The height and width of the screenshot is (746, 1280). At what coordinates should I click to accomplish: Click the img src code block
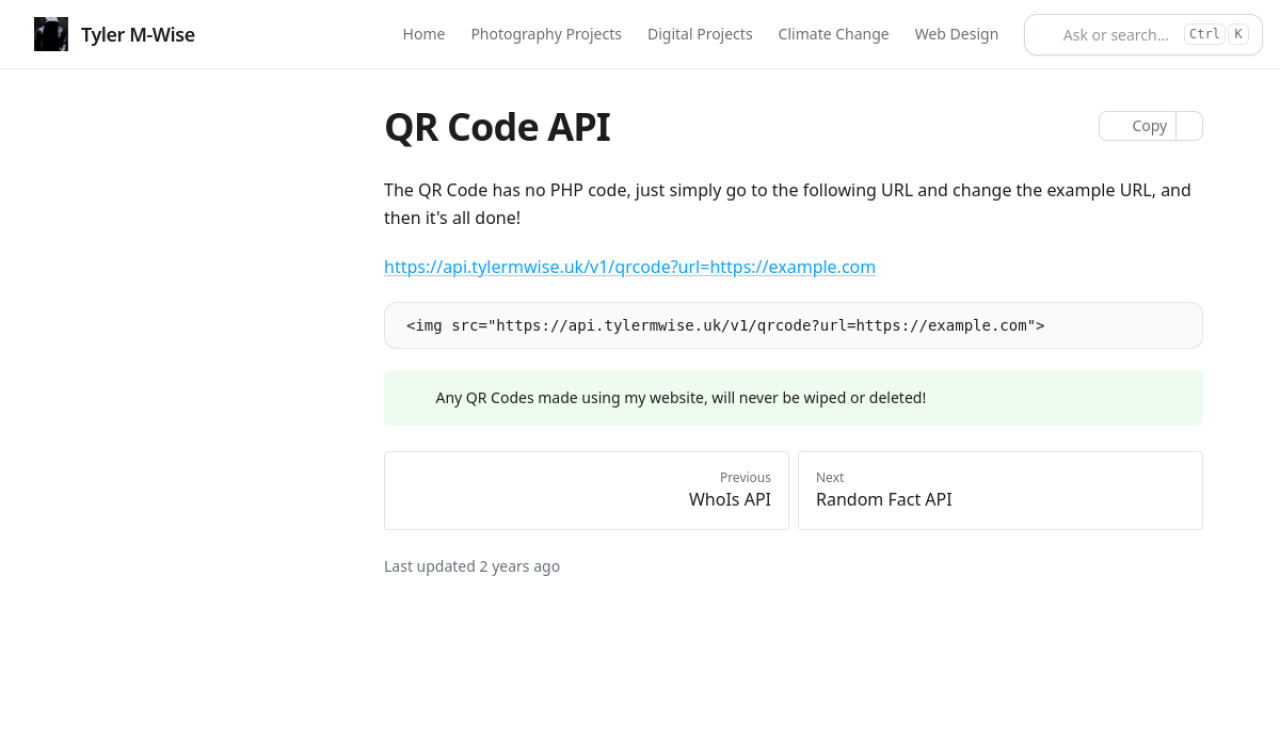click(x=792, y=325)
